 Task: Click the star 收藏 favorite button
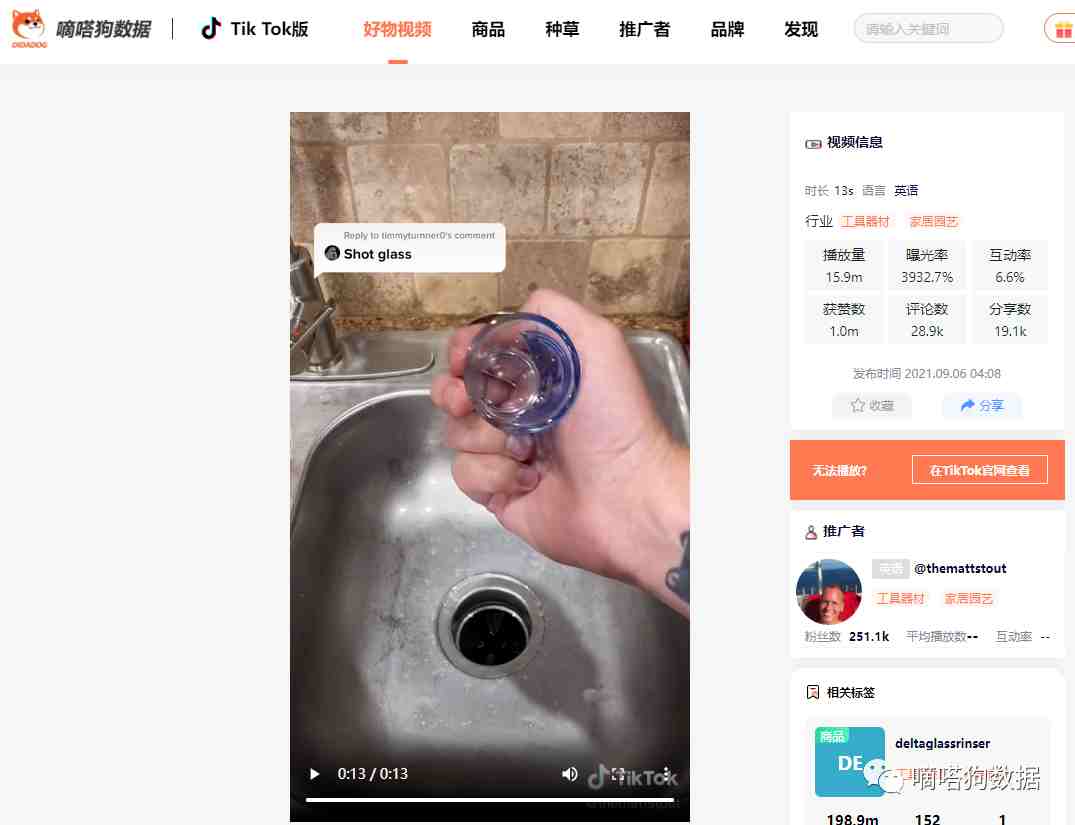click(871, 405)
